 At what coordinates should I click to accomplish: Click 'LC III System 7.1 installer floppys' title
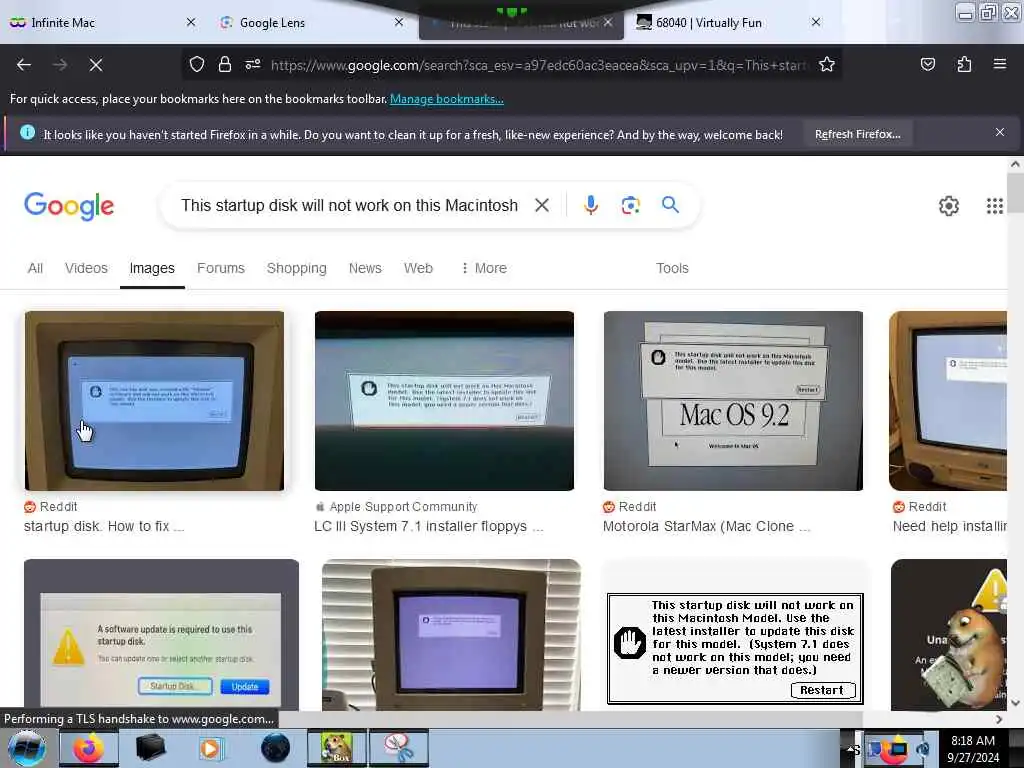[428, 526]
